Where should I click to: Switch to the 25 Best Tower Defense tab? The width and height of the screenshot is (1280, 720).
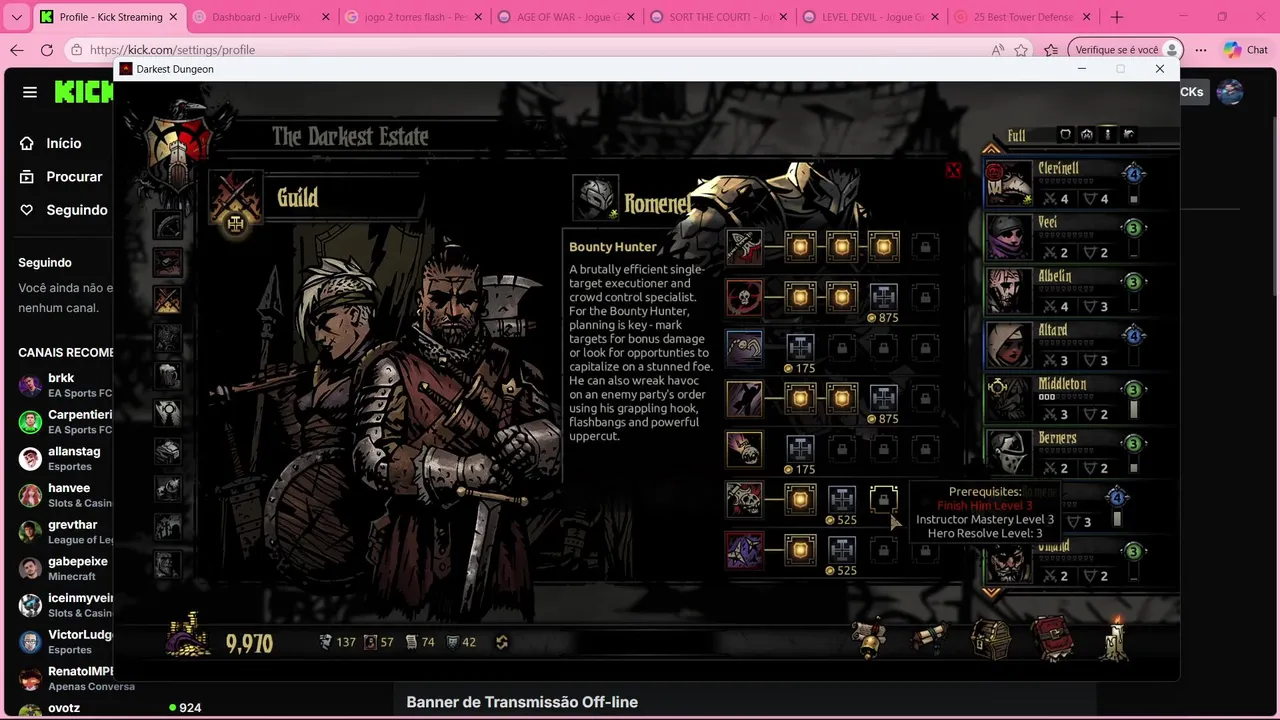(1022, 17)
